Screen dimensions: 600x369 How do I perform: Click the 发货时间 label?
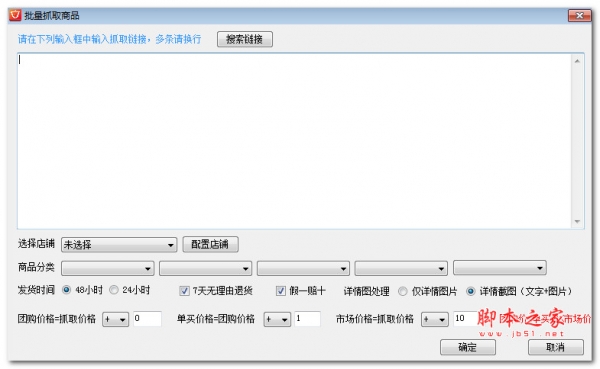point(36,290)
